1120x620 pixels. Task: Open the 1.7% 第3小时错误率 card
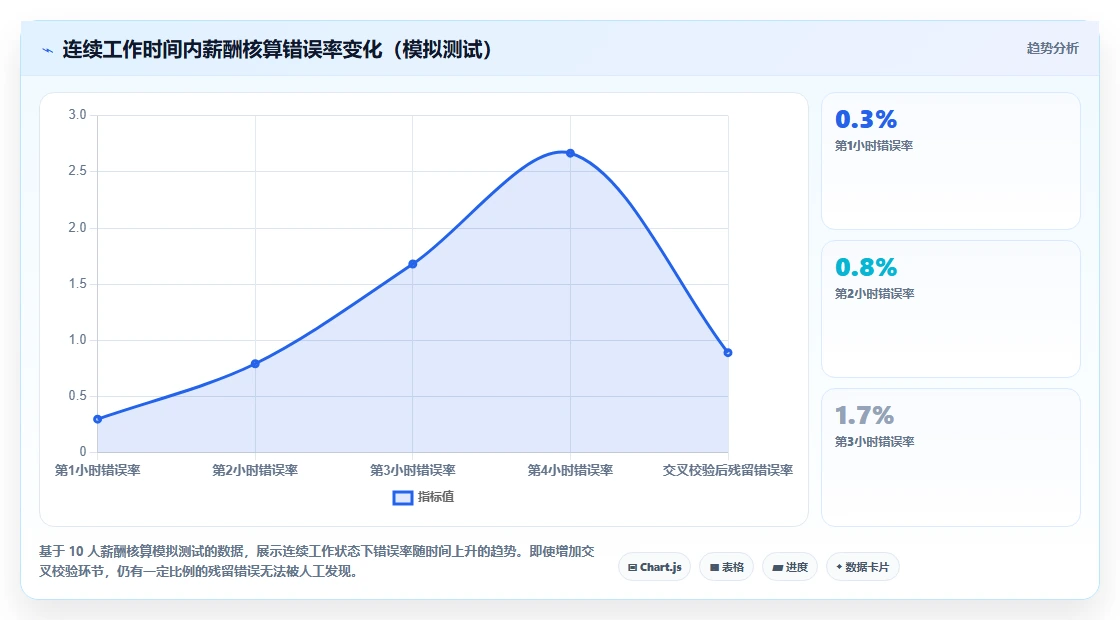click(951, 457)
